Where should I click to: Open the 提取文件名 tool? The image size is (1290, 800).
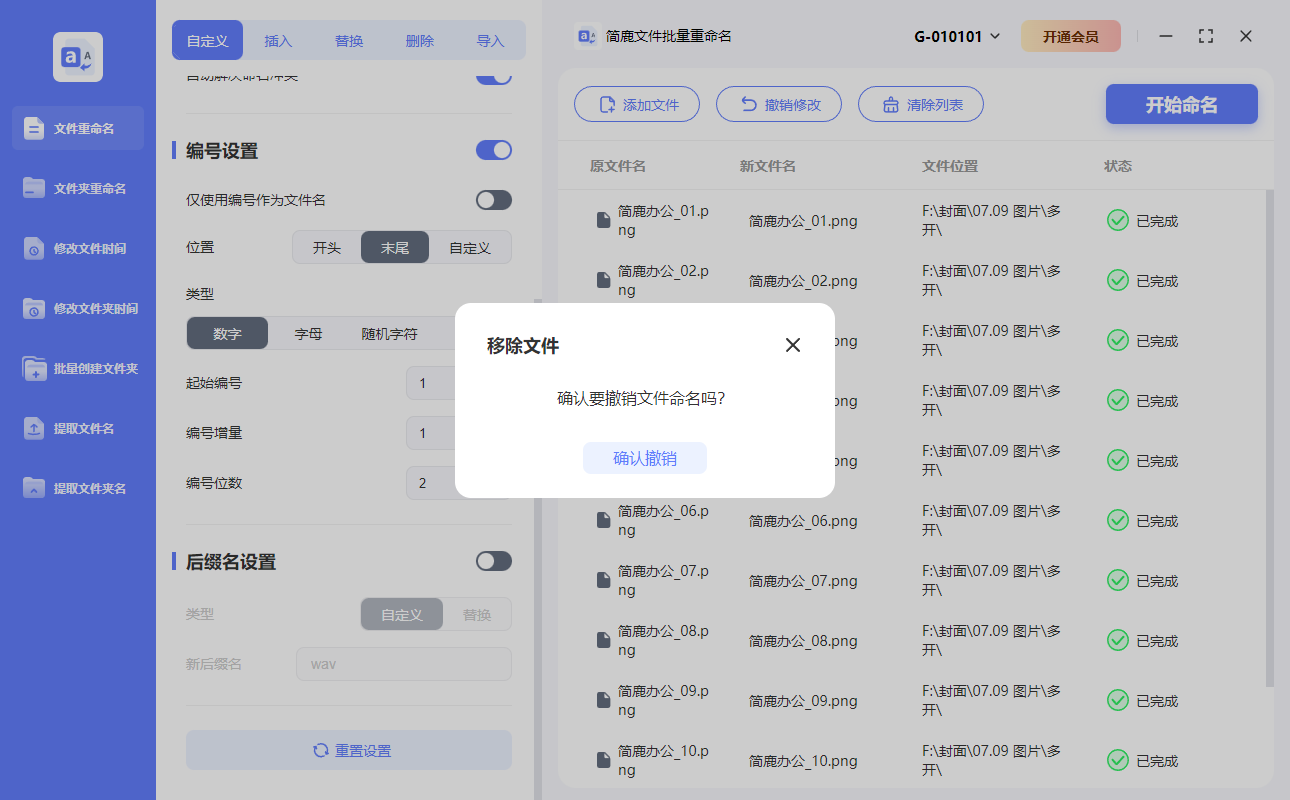77,428
